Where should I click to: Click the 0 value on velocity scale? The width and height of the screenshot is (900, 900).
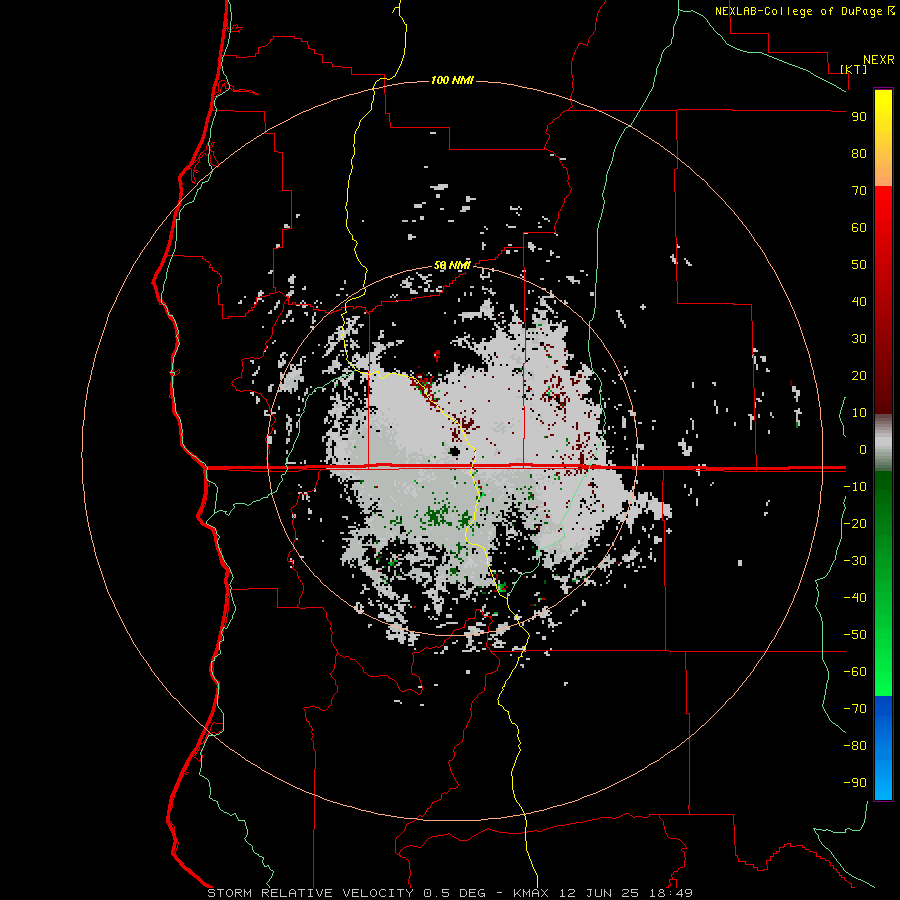(863, 449)
